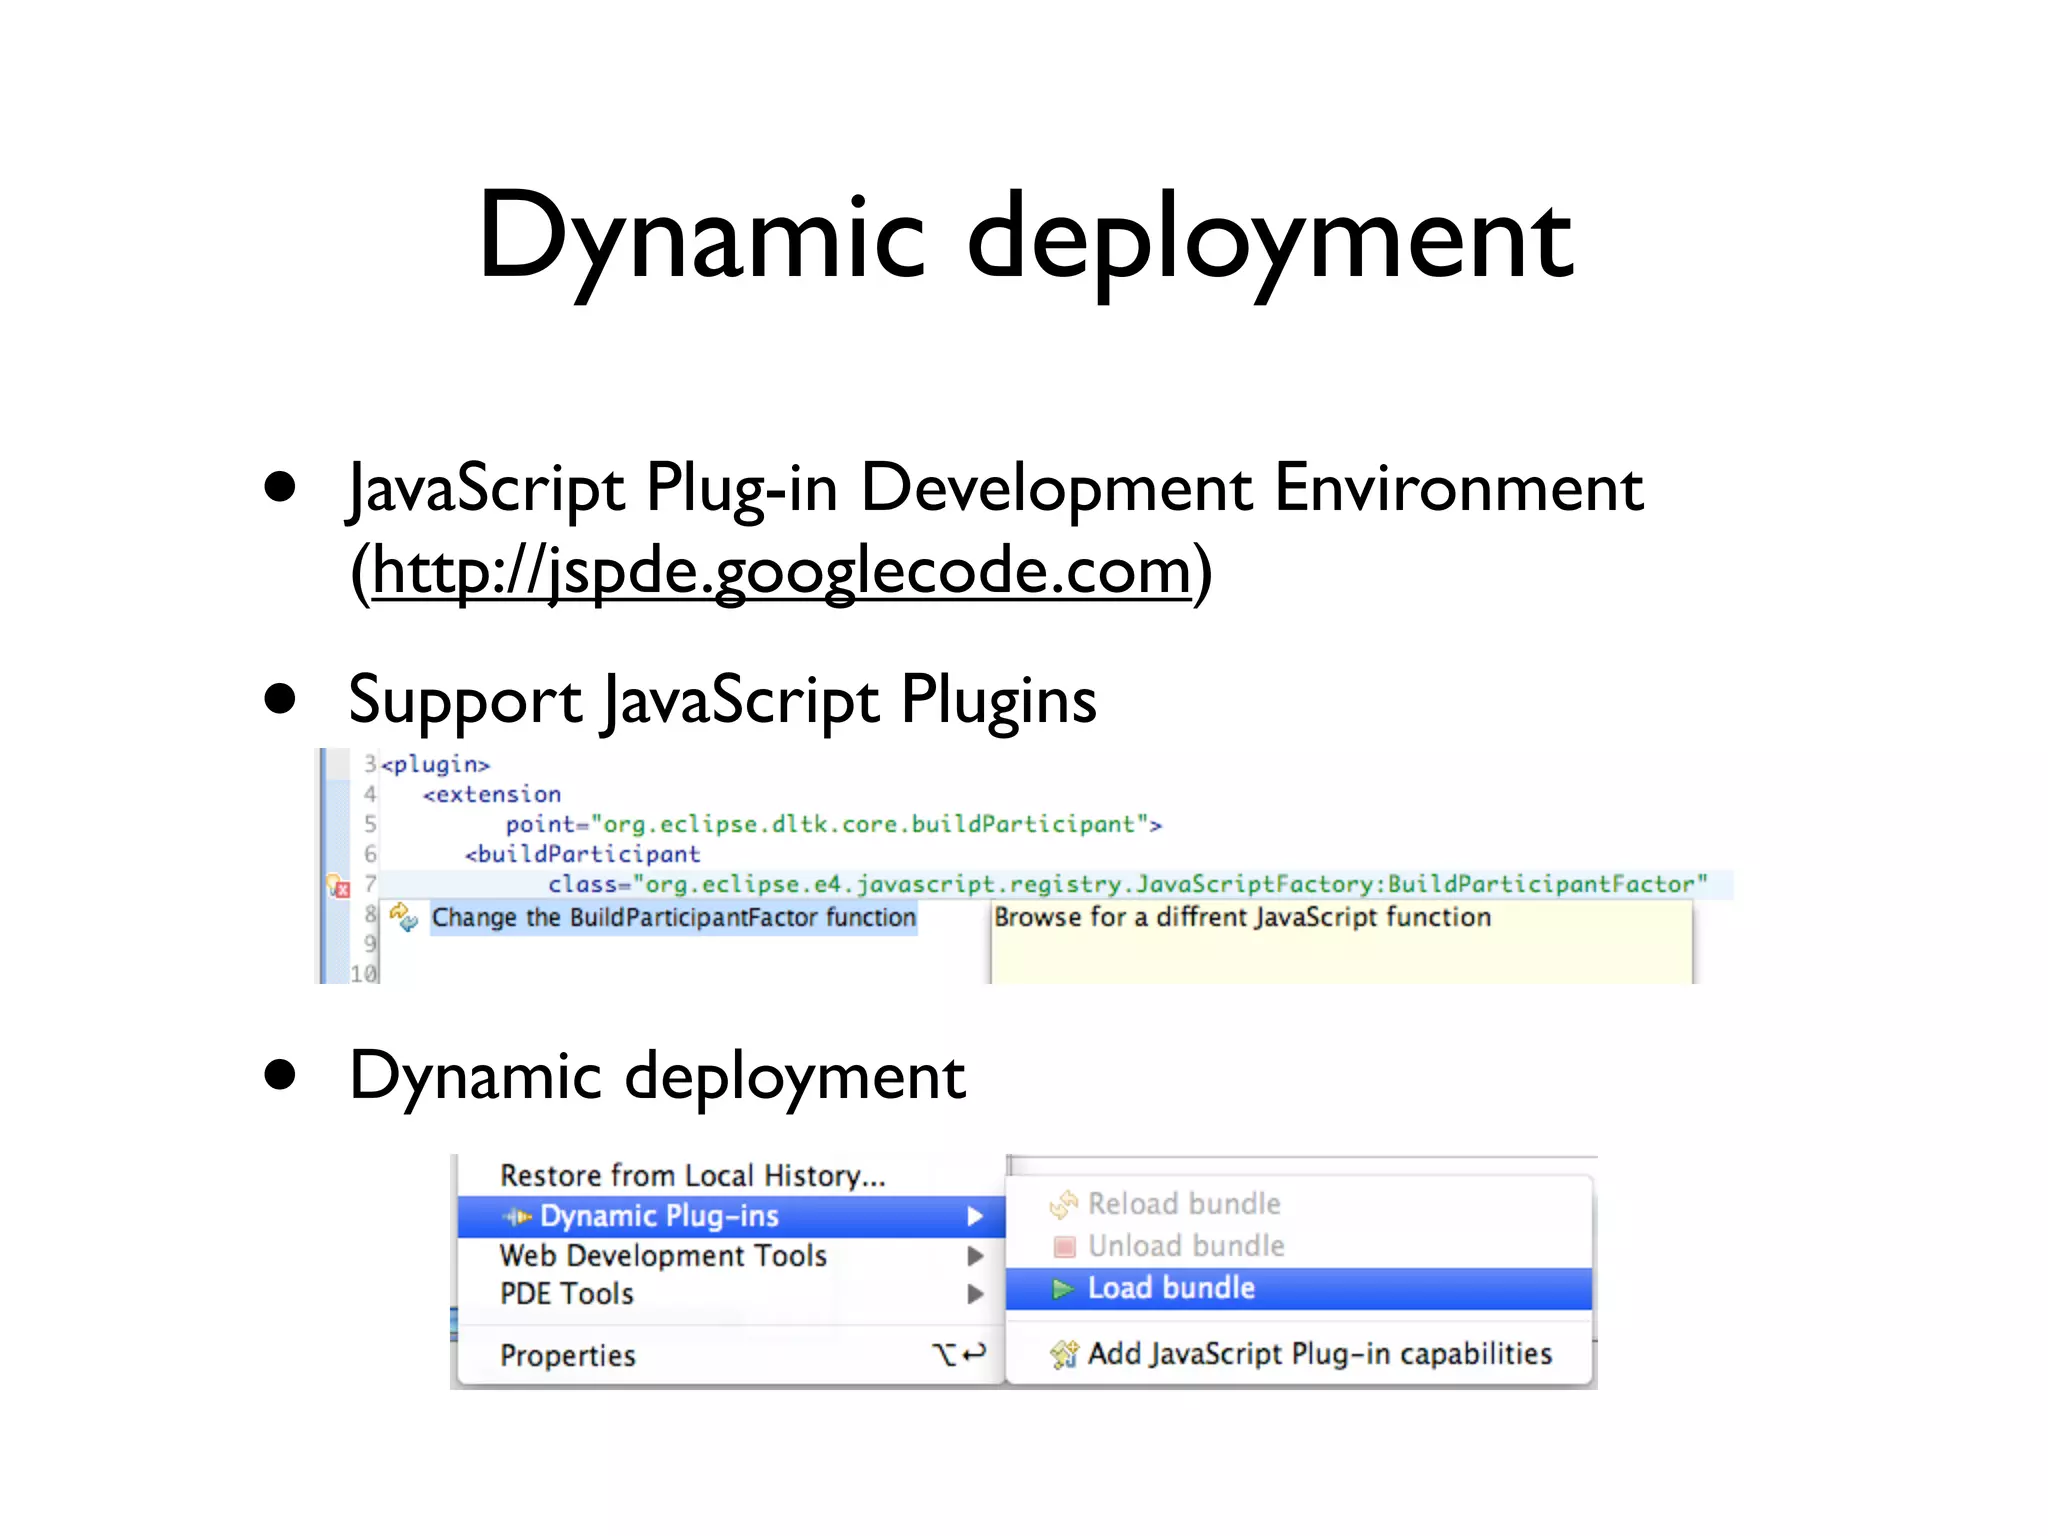Click the Add JavaScript Plug-in capabilities icon

(x=1064, y=1354)
